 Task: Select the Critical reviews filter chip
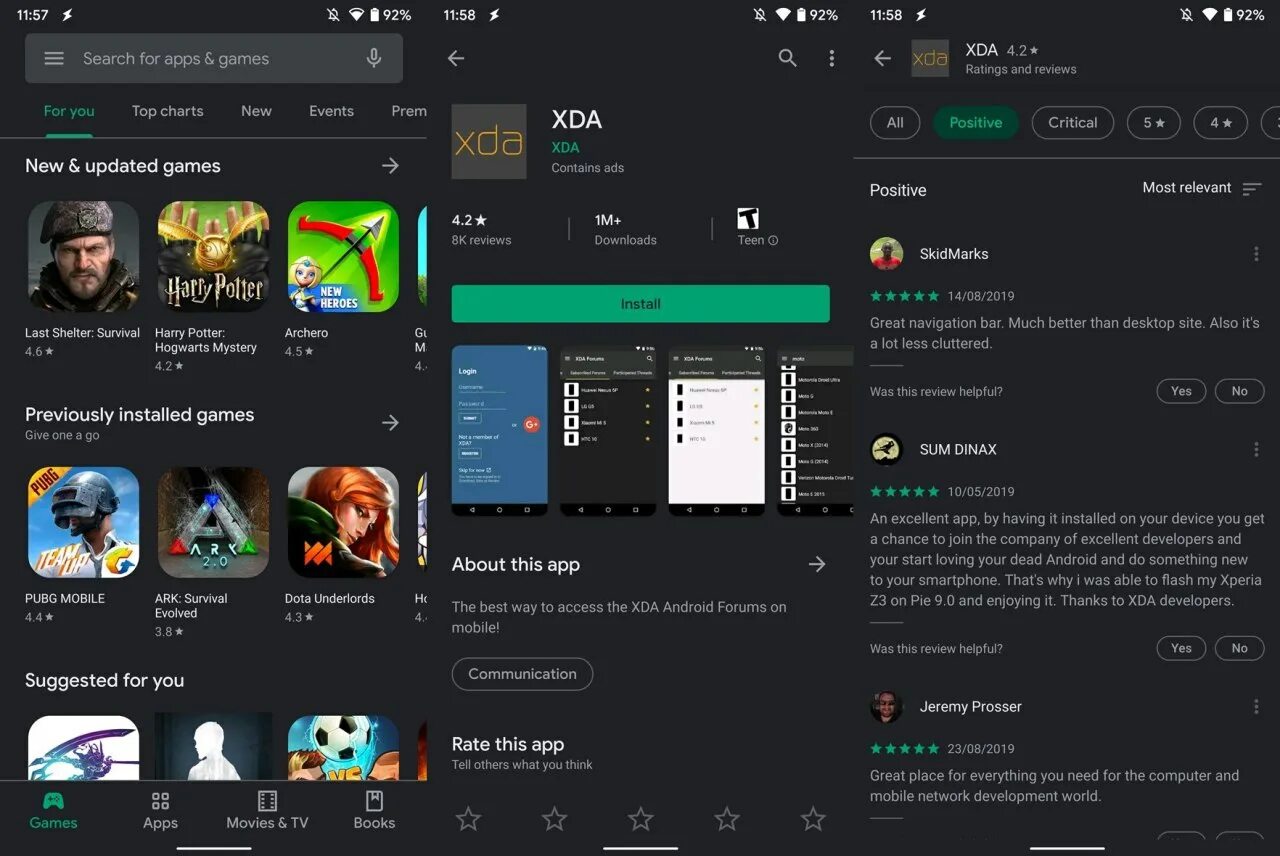click(x=1073, y=123)
